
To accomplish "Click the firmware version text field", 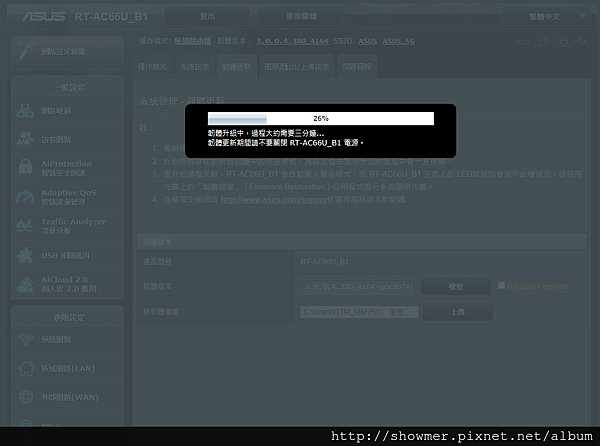I will pyautogui.click(x=359, y=286).
